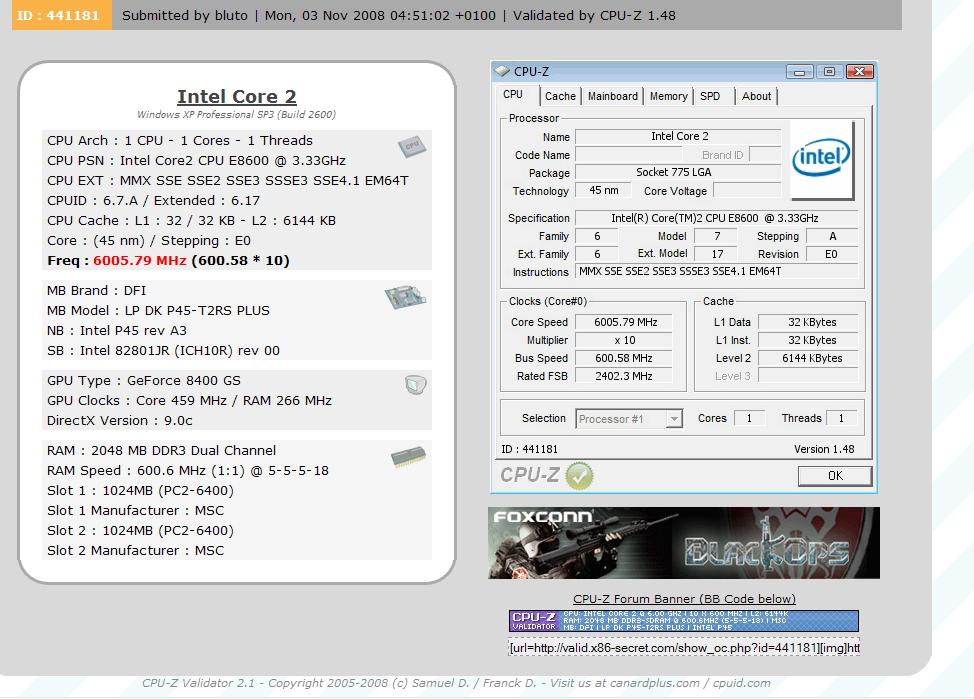Click the L1 Data value 32 KBytes
Screen dimensions: 974x699
click(809, 322)
